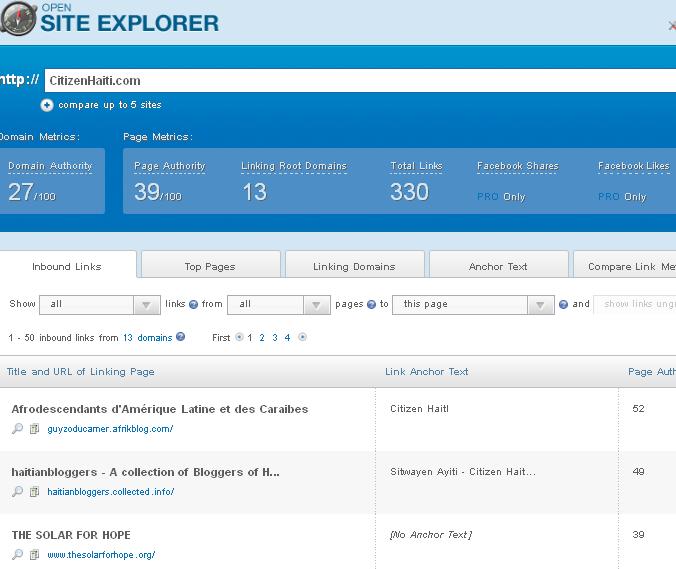The image size is (676, 569).
Task: Sort by 'Page Auth' column header
Action: pyautogui.click(x=651, y=372)
